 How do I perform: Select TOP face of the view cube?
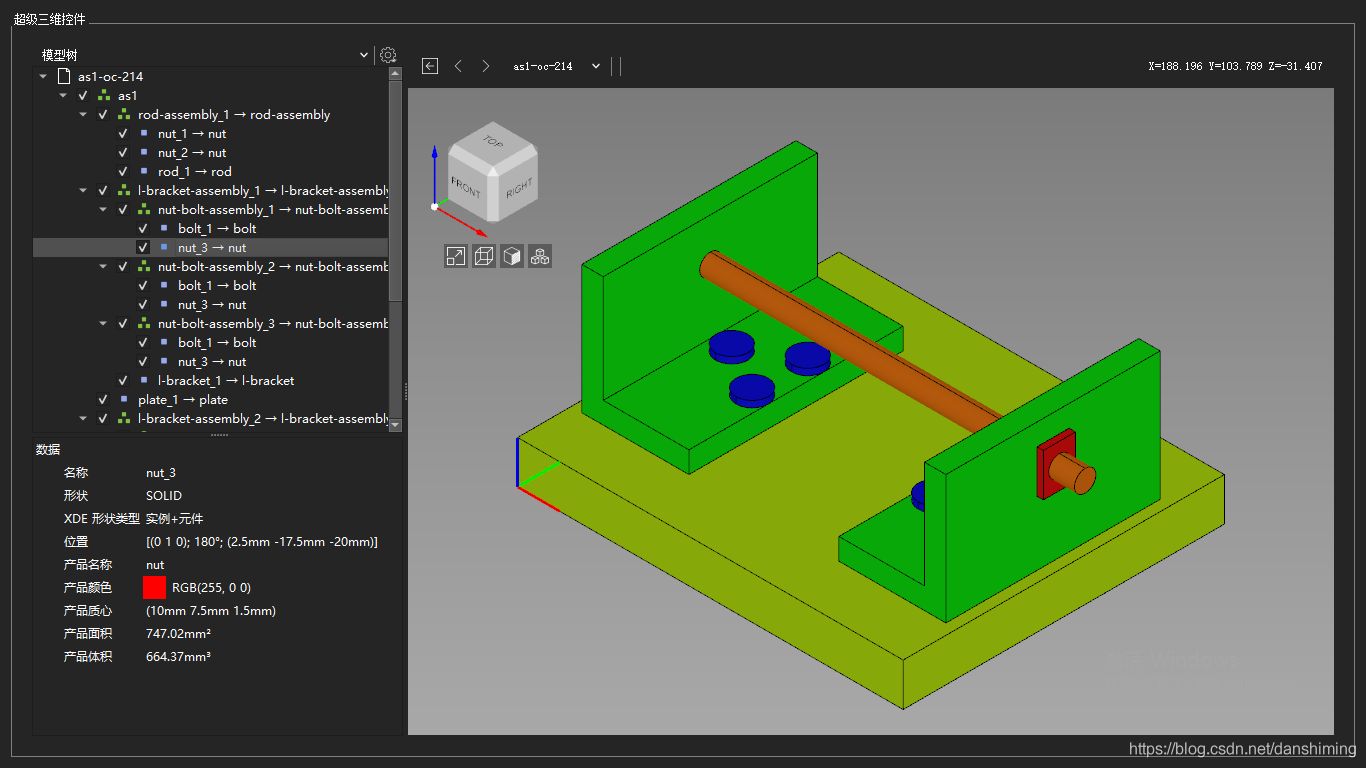click(493, 143)
